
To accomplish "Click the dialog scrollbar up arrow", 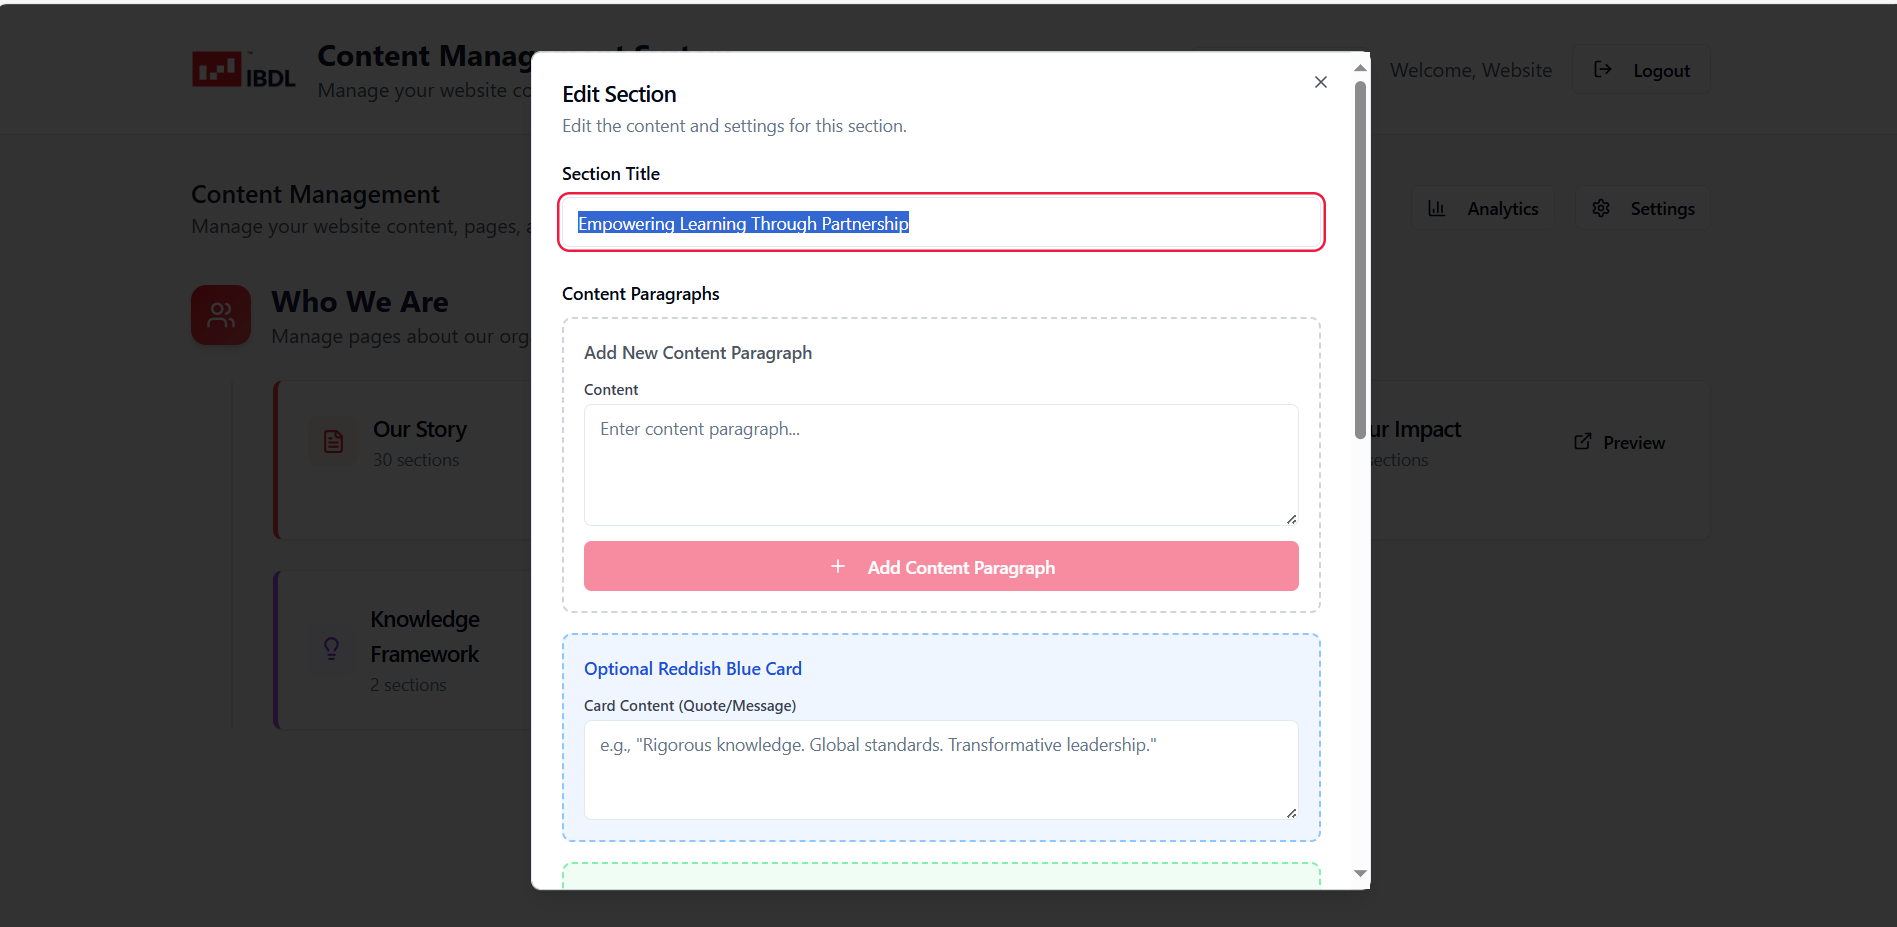I will click(1360, 68).
